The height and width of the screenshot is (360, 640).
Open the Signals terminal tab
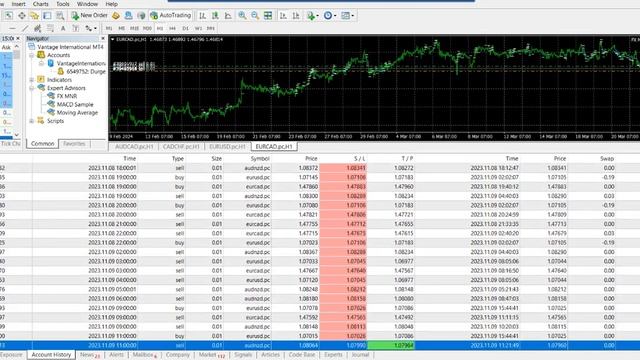pyautogui.click(x=243, y=355)
